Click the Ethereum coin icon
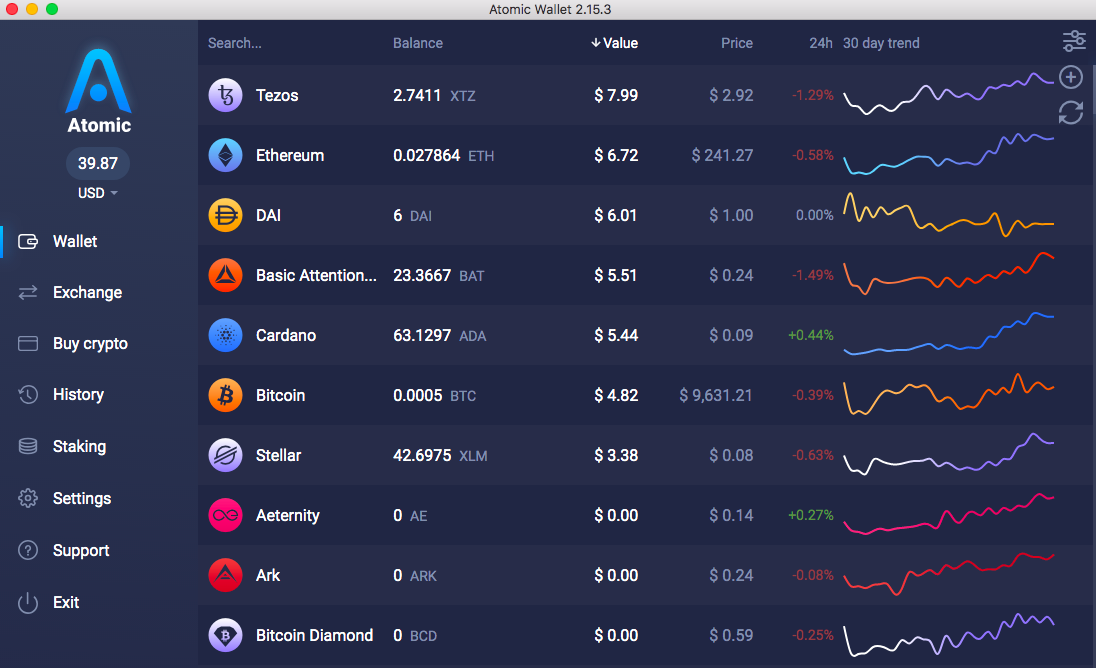 coord(225,155)
